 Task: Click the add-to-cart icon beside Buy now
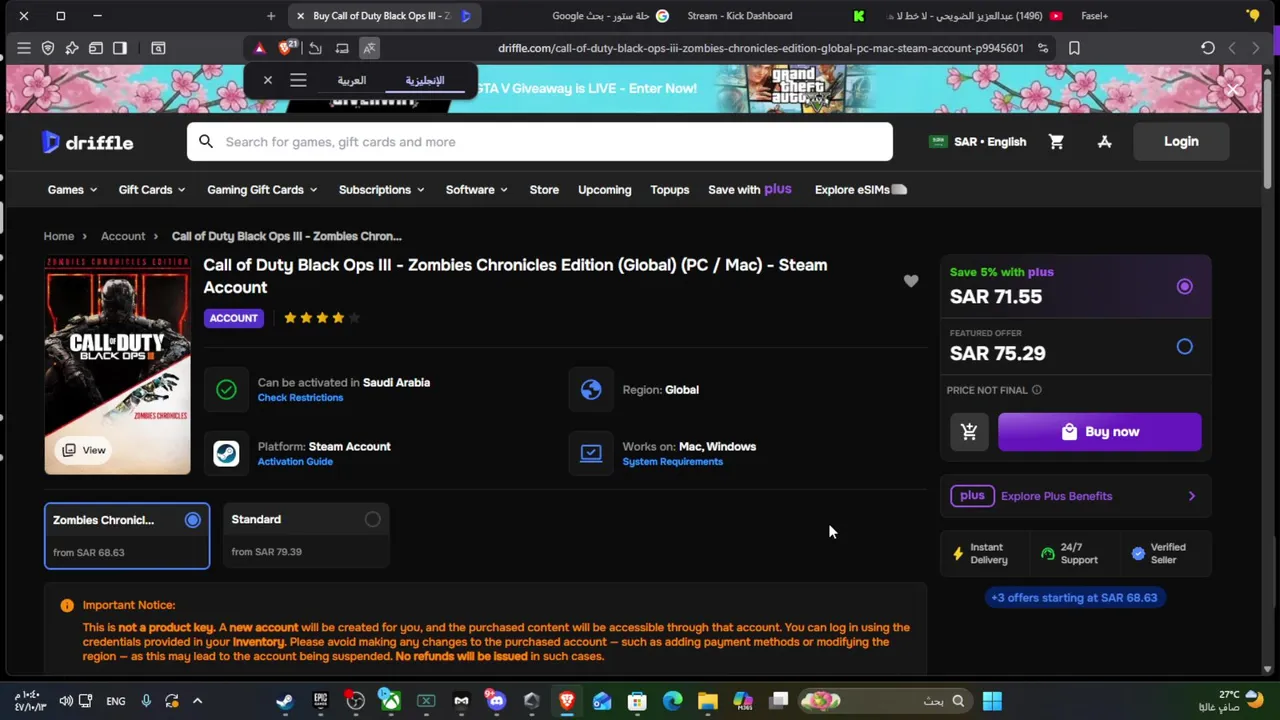coord(969,432)
